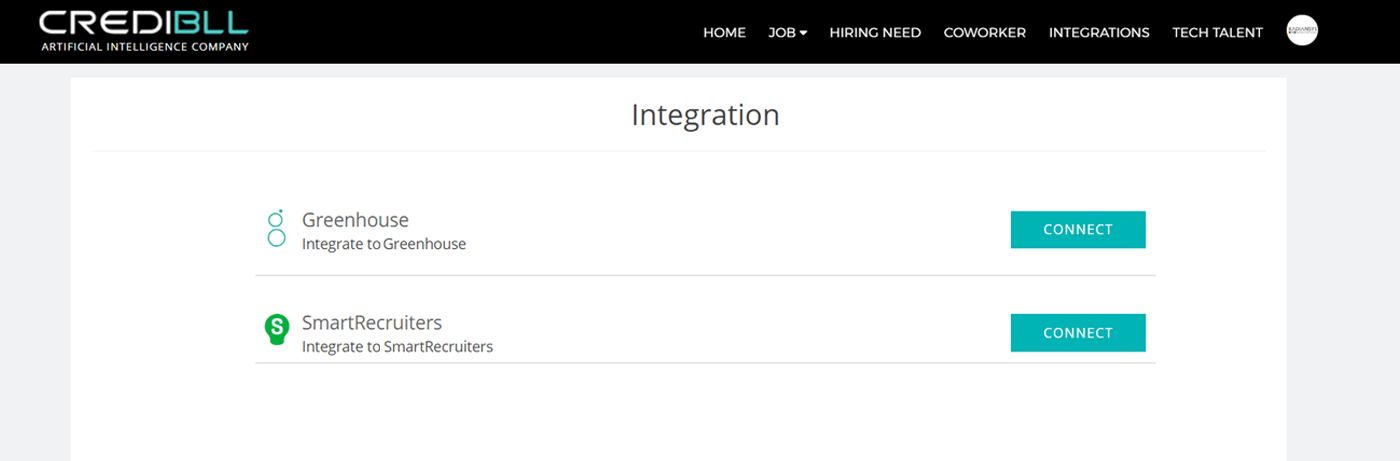Open Hiring Need page

[x=875, y=32]
